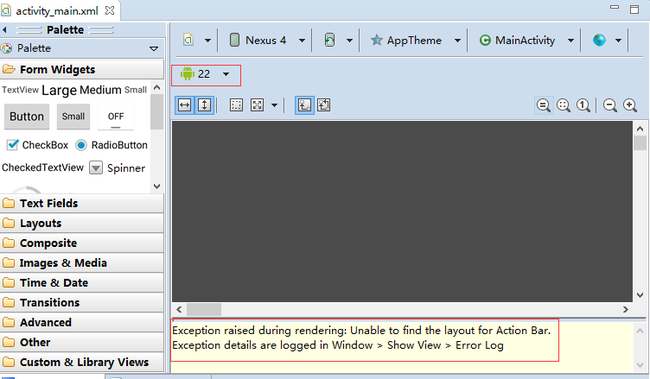Expand the Advanced category

(x=82, y=323)
